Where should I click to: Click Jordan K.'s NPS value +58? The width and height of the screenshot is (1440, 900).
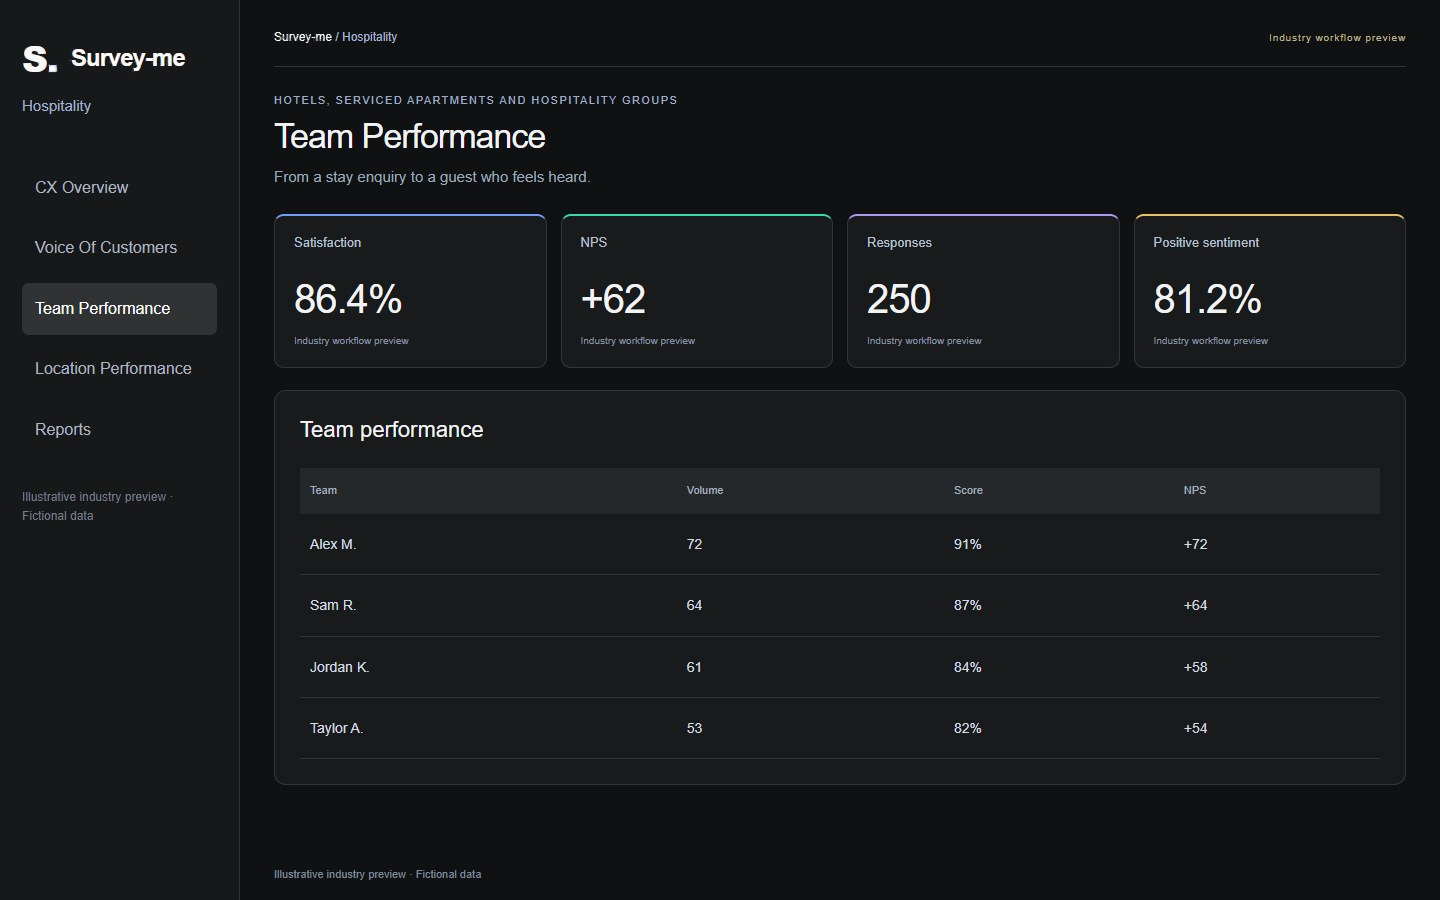pyautogui.click(x=1196, y=667)
